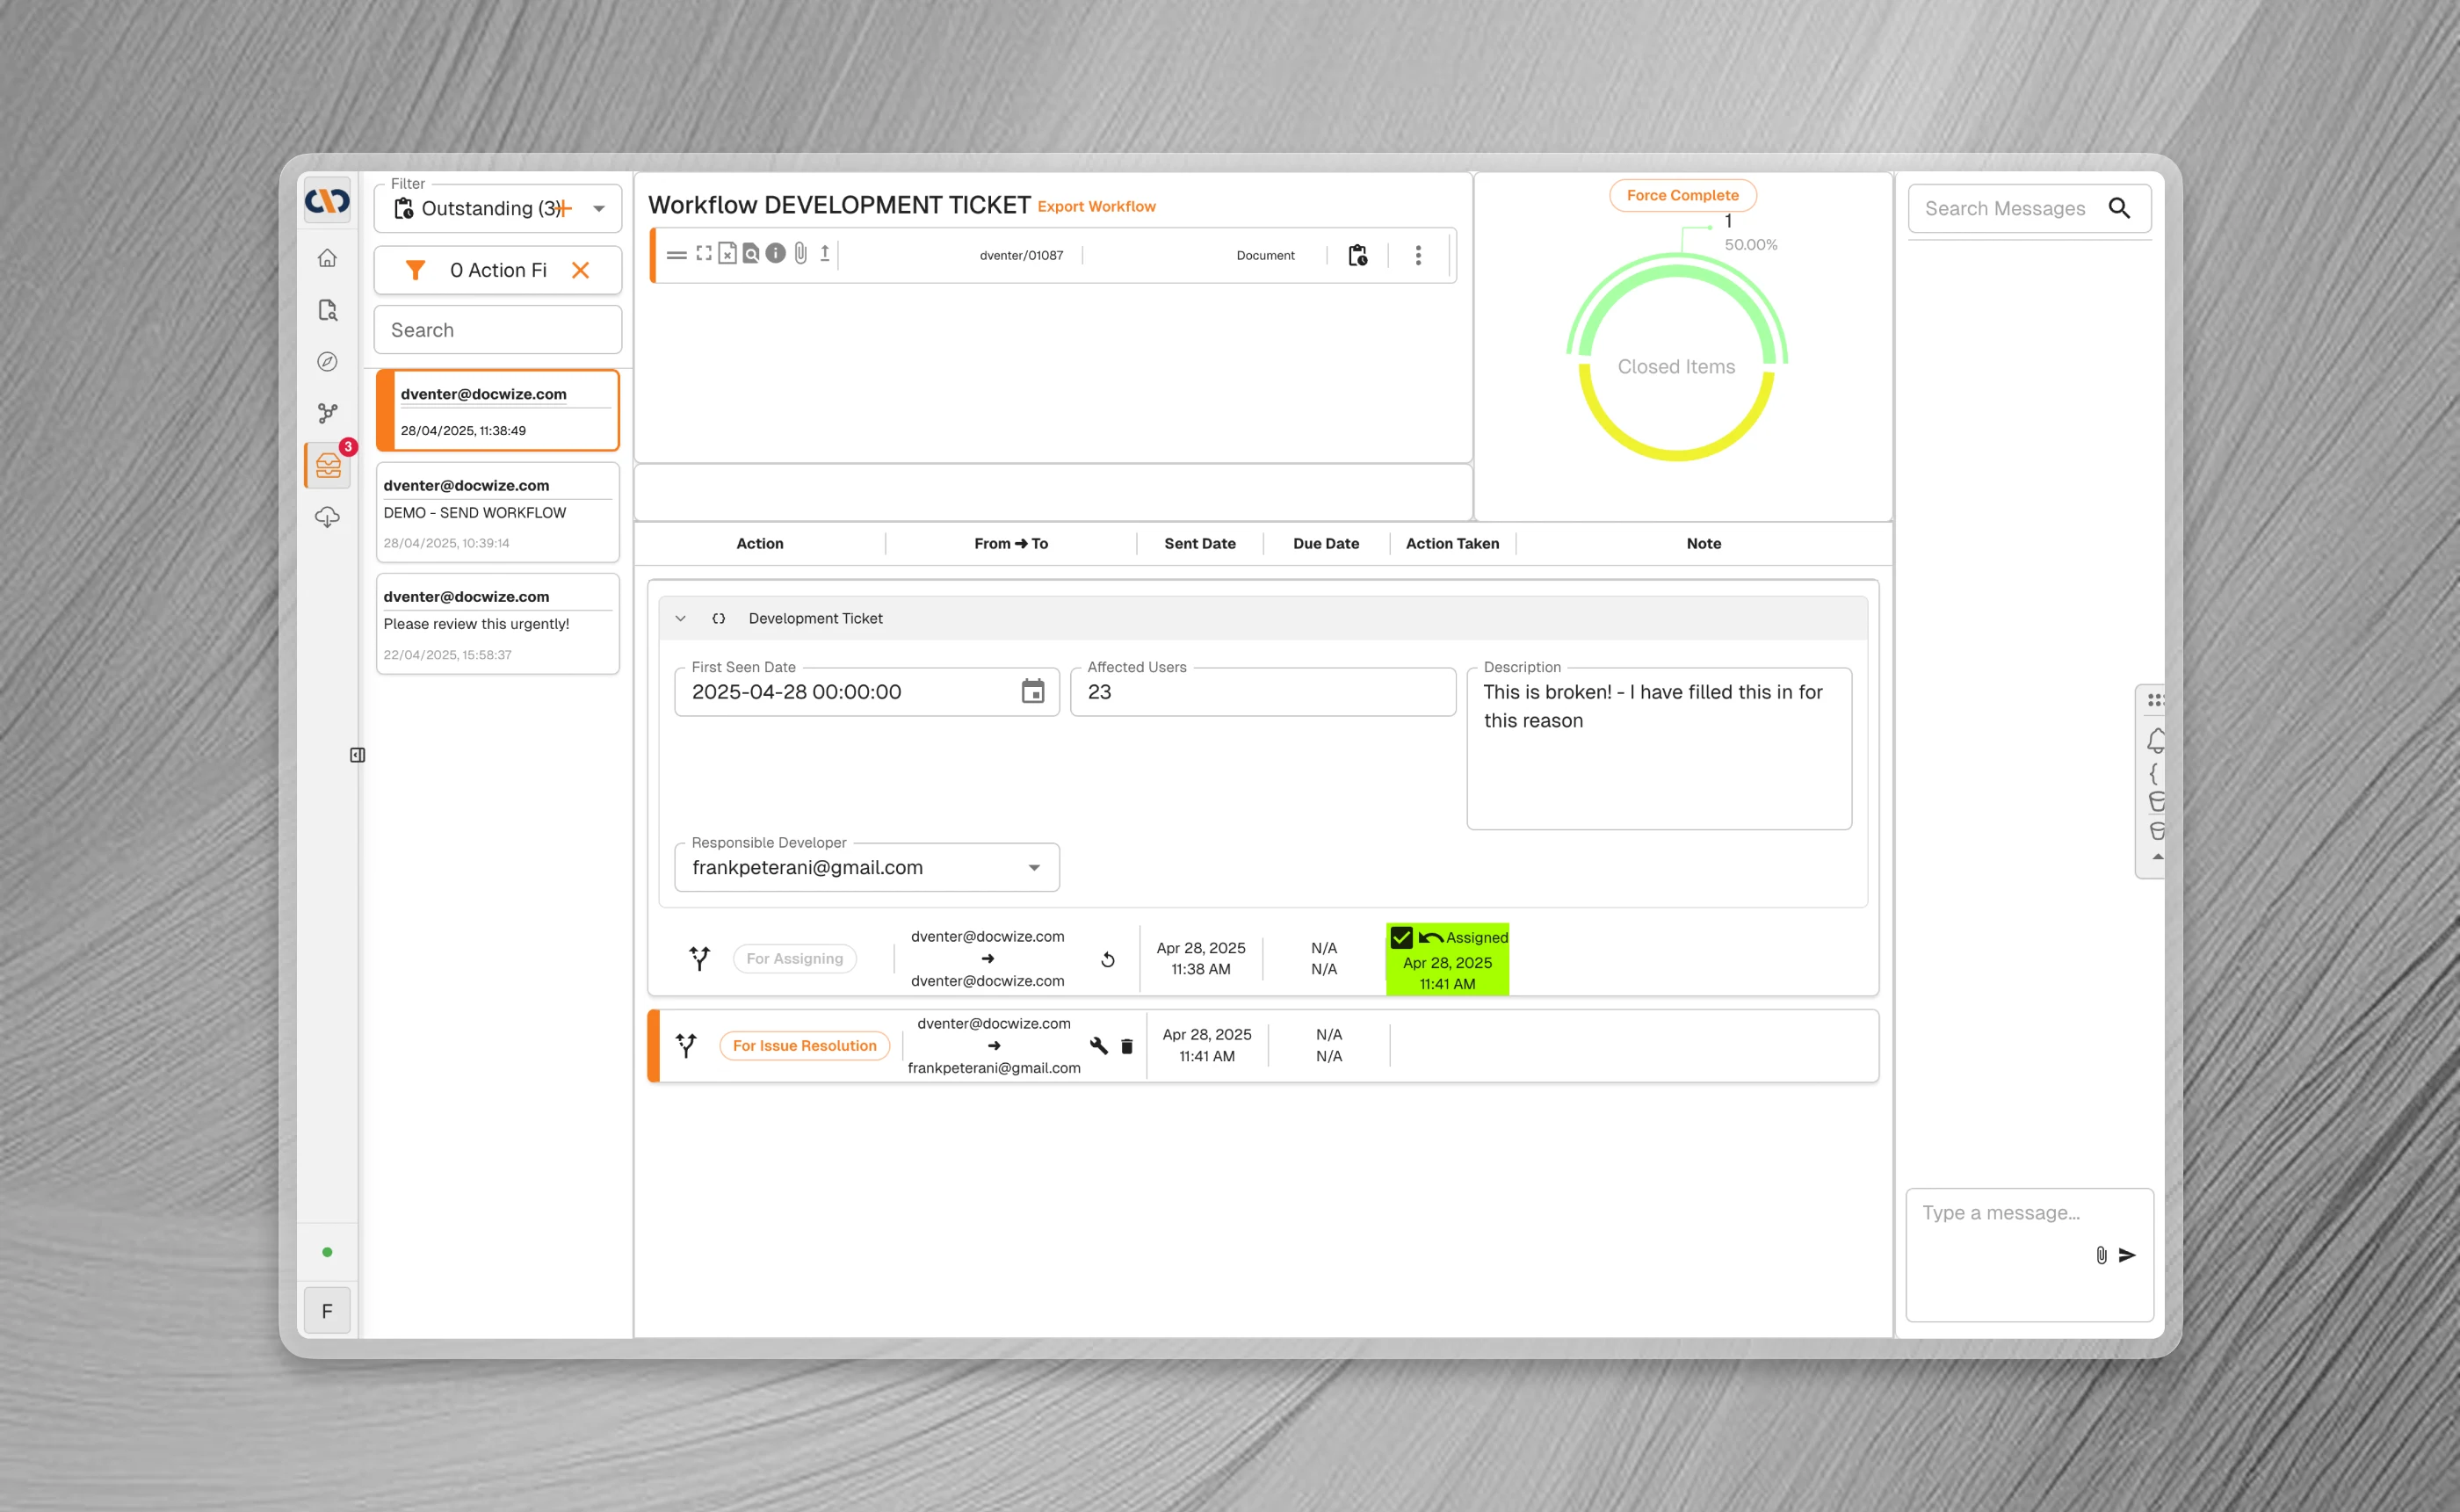Toggle the Assigned checkbox in action taken
2460x1512 pixels.
coord(1401,937)
